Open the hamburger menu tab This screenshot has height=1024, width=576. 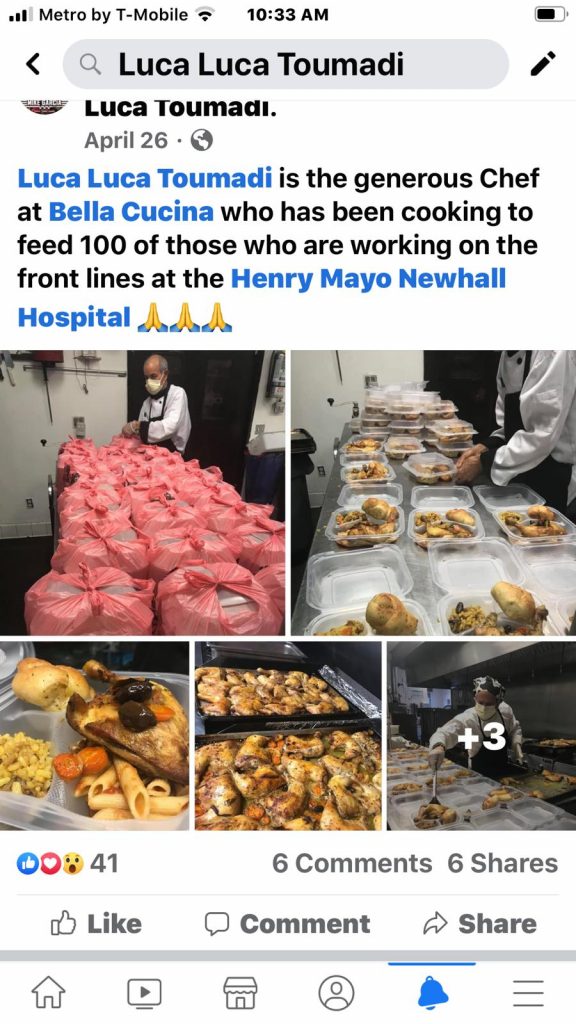point(528,993)
